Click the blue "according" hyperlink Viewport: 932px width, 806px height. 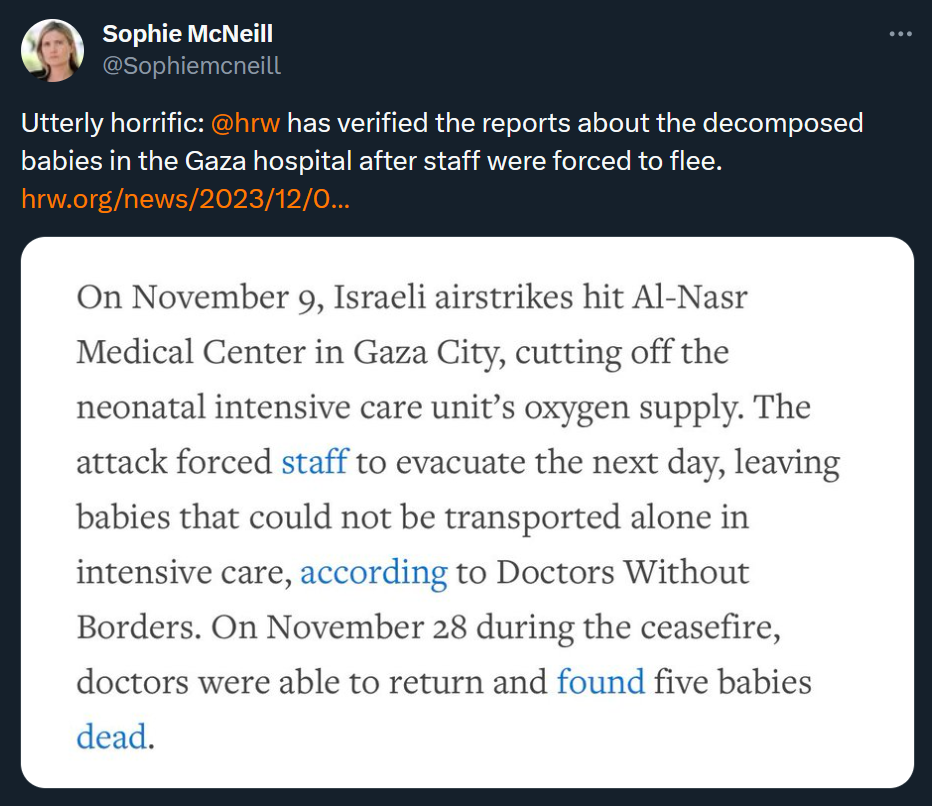coord(373,572)
